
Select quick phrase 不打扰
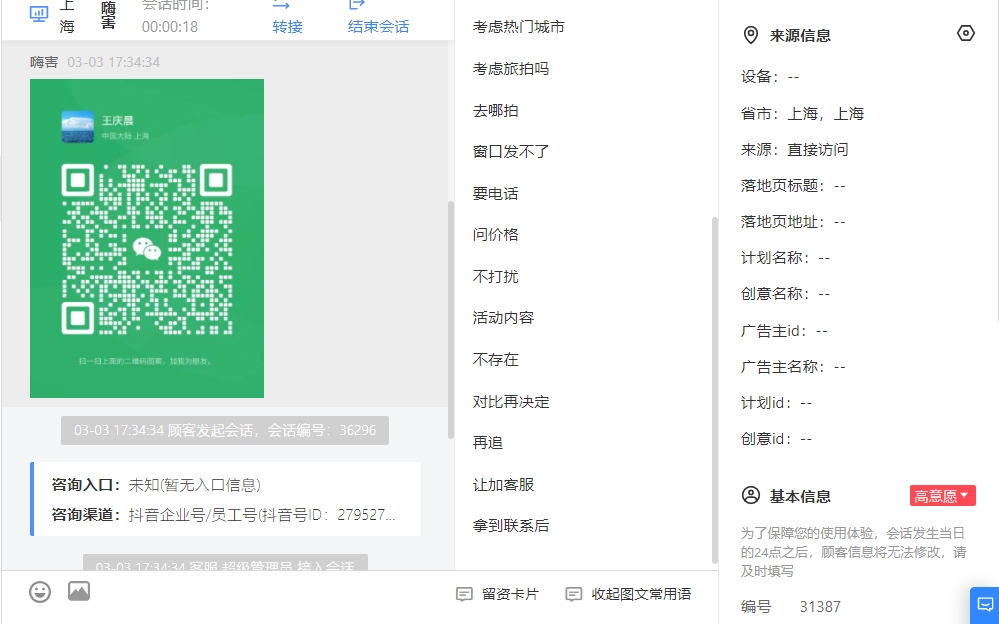coord(496,277)
